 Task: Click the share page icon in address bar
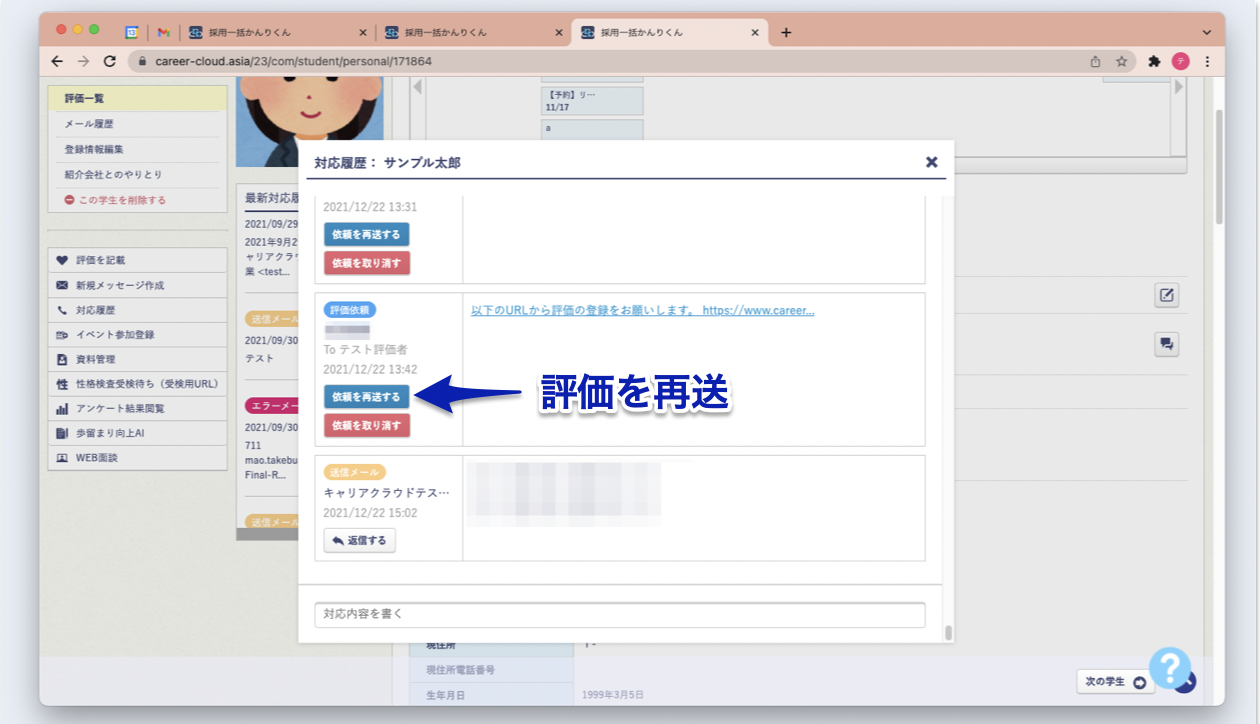coord(1095,61)
